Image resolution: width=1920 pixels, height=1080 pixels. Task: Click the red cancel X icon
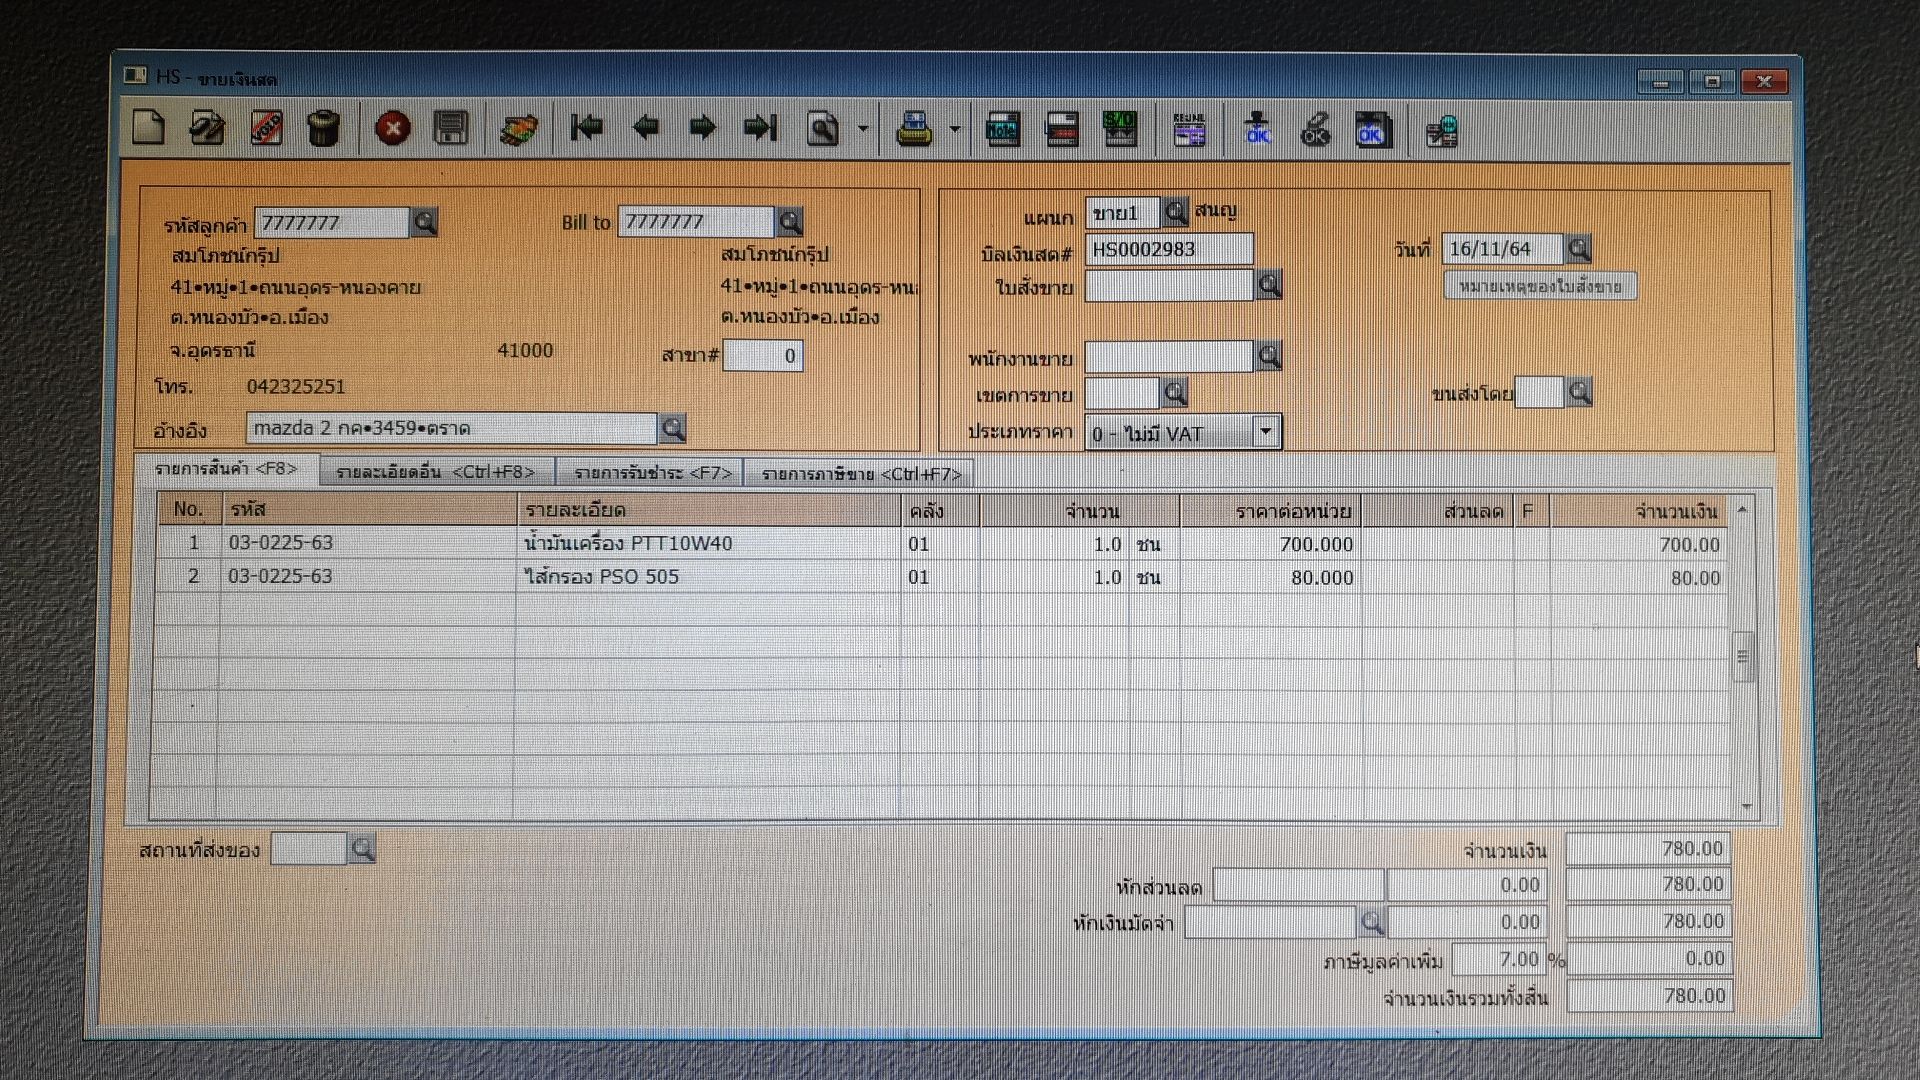point(393,128)
